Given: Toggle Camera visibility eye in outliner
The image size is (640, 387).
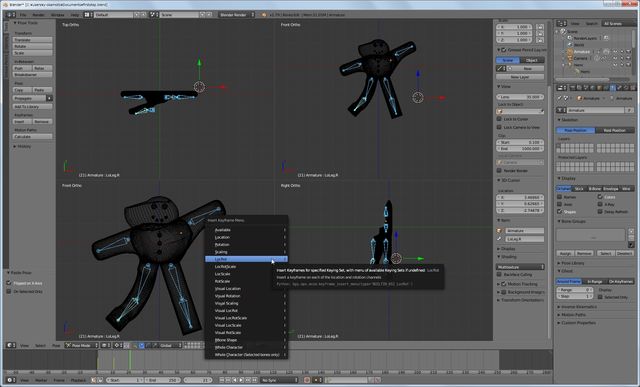Looking at the screenshot, I should [x=615, y=58].
